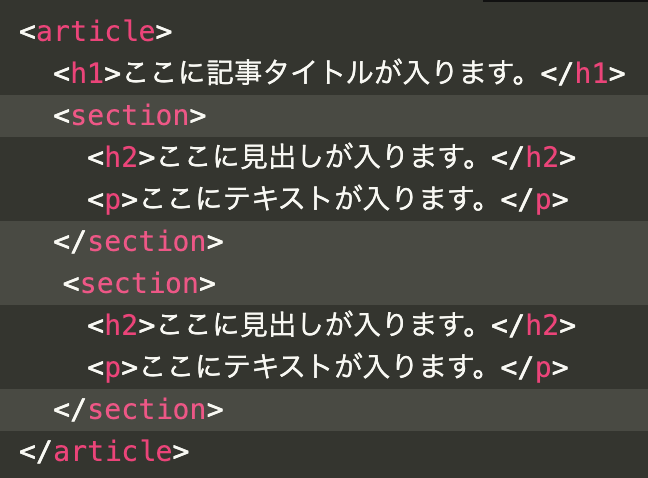Click the first closing section tag

point(139,241)
